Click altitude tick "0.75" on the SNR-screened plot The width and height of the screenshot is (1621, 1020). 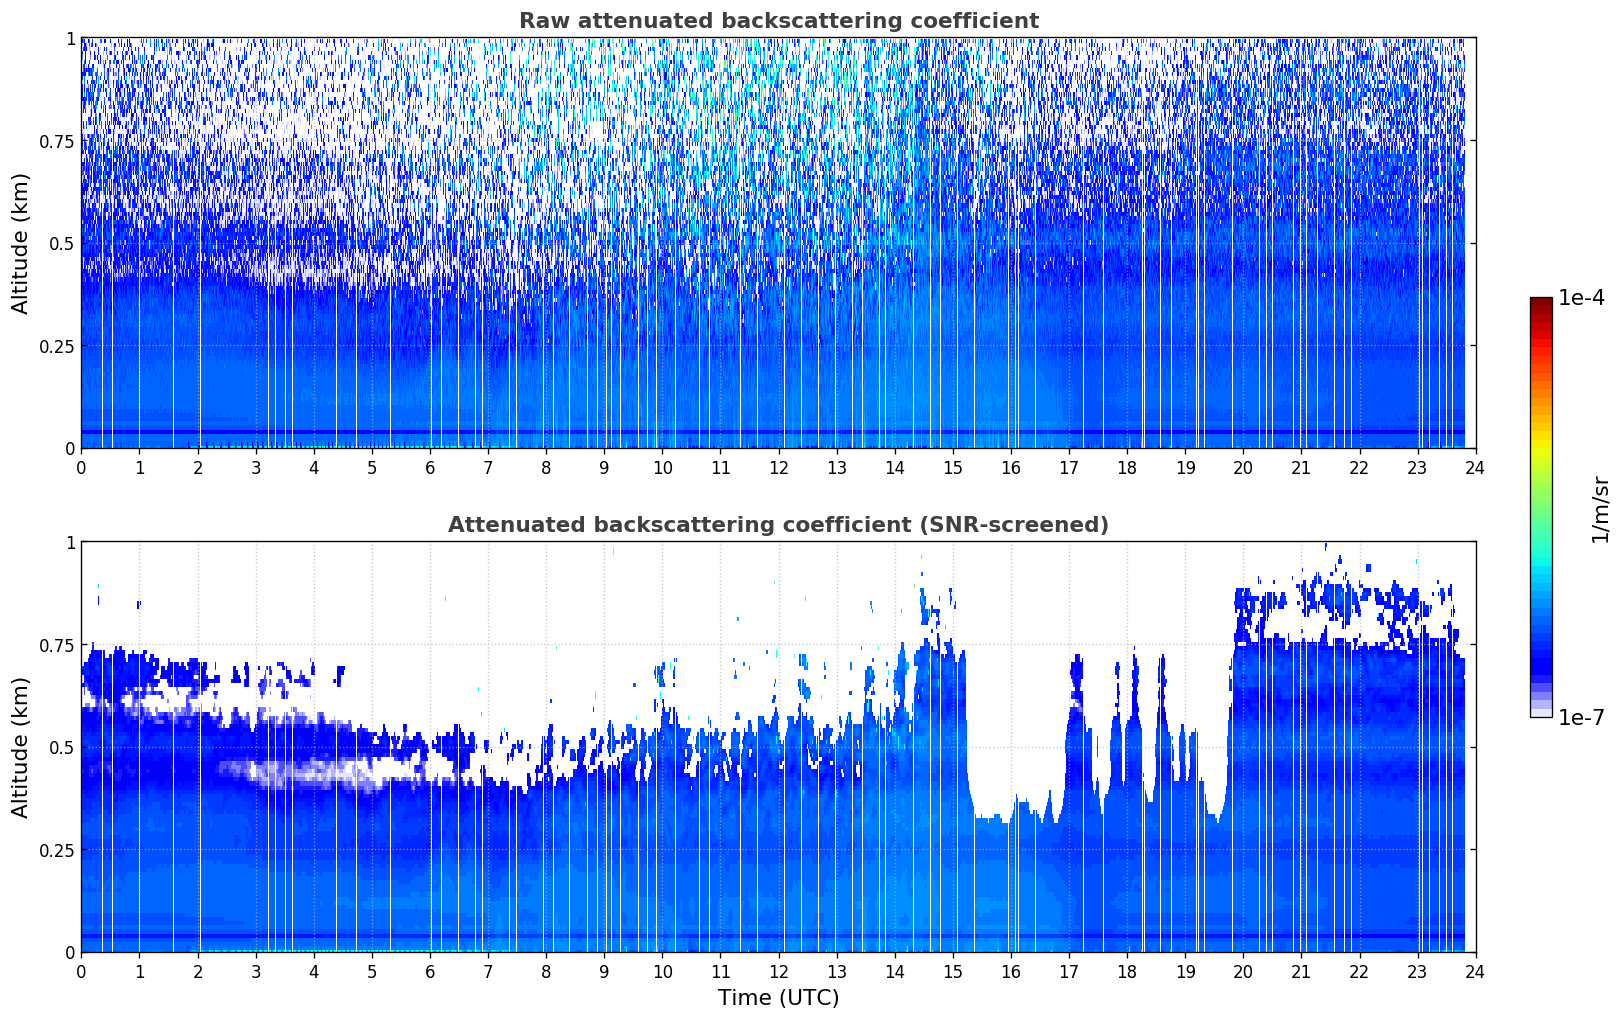tap(58, 645)
